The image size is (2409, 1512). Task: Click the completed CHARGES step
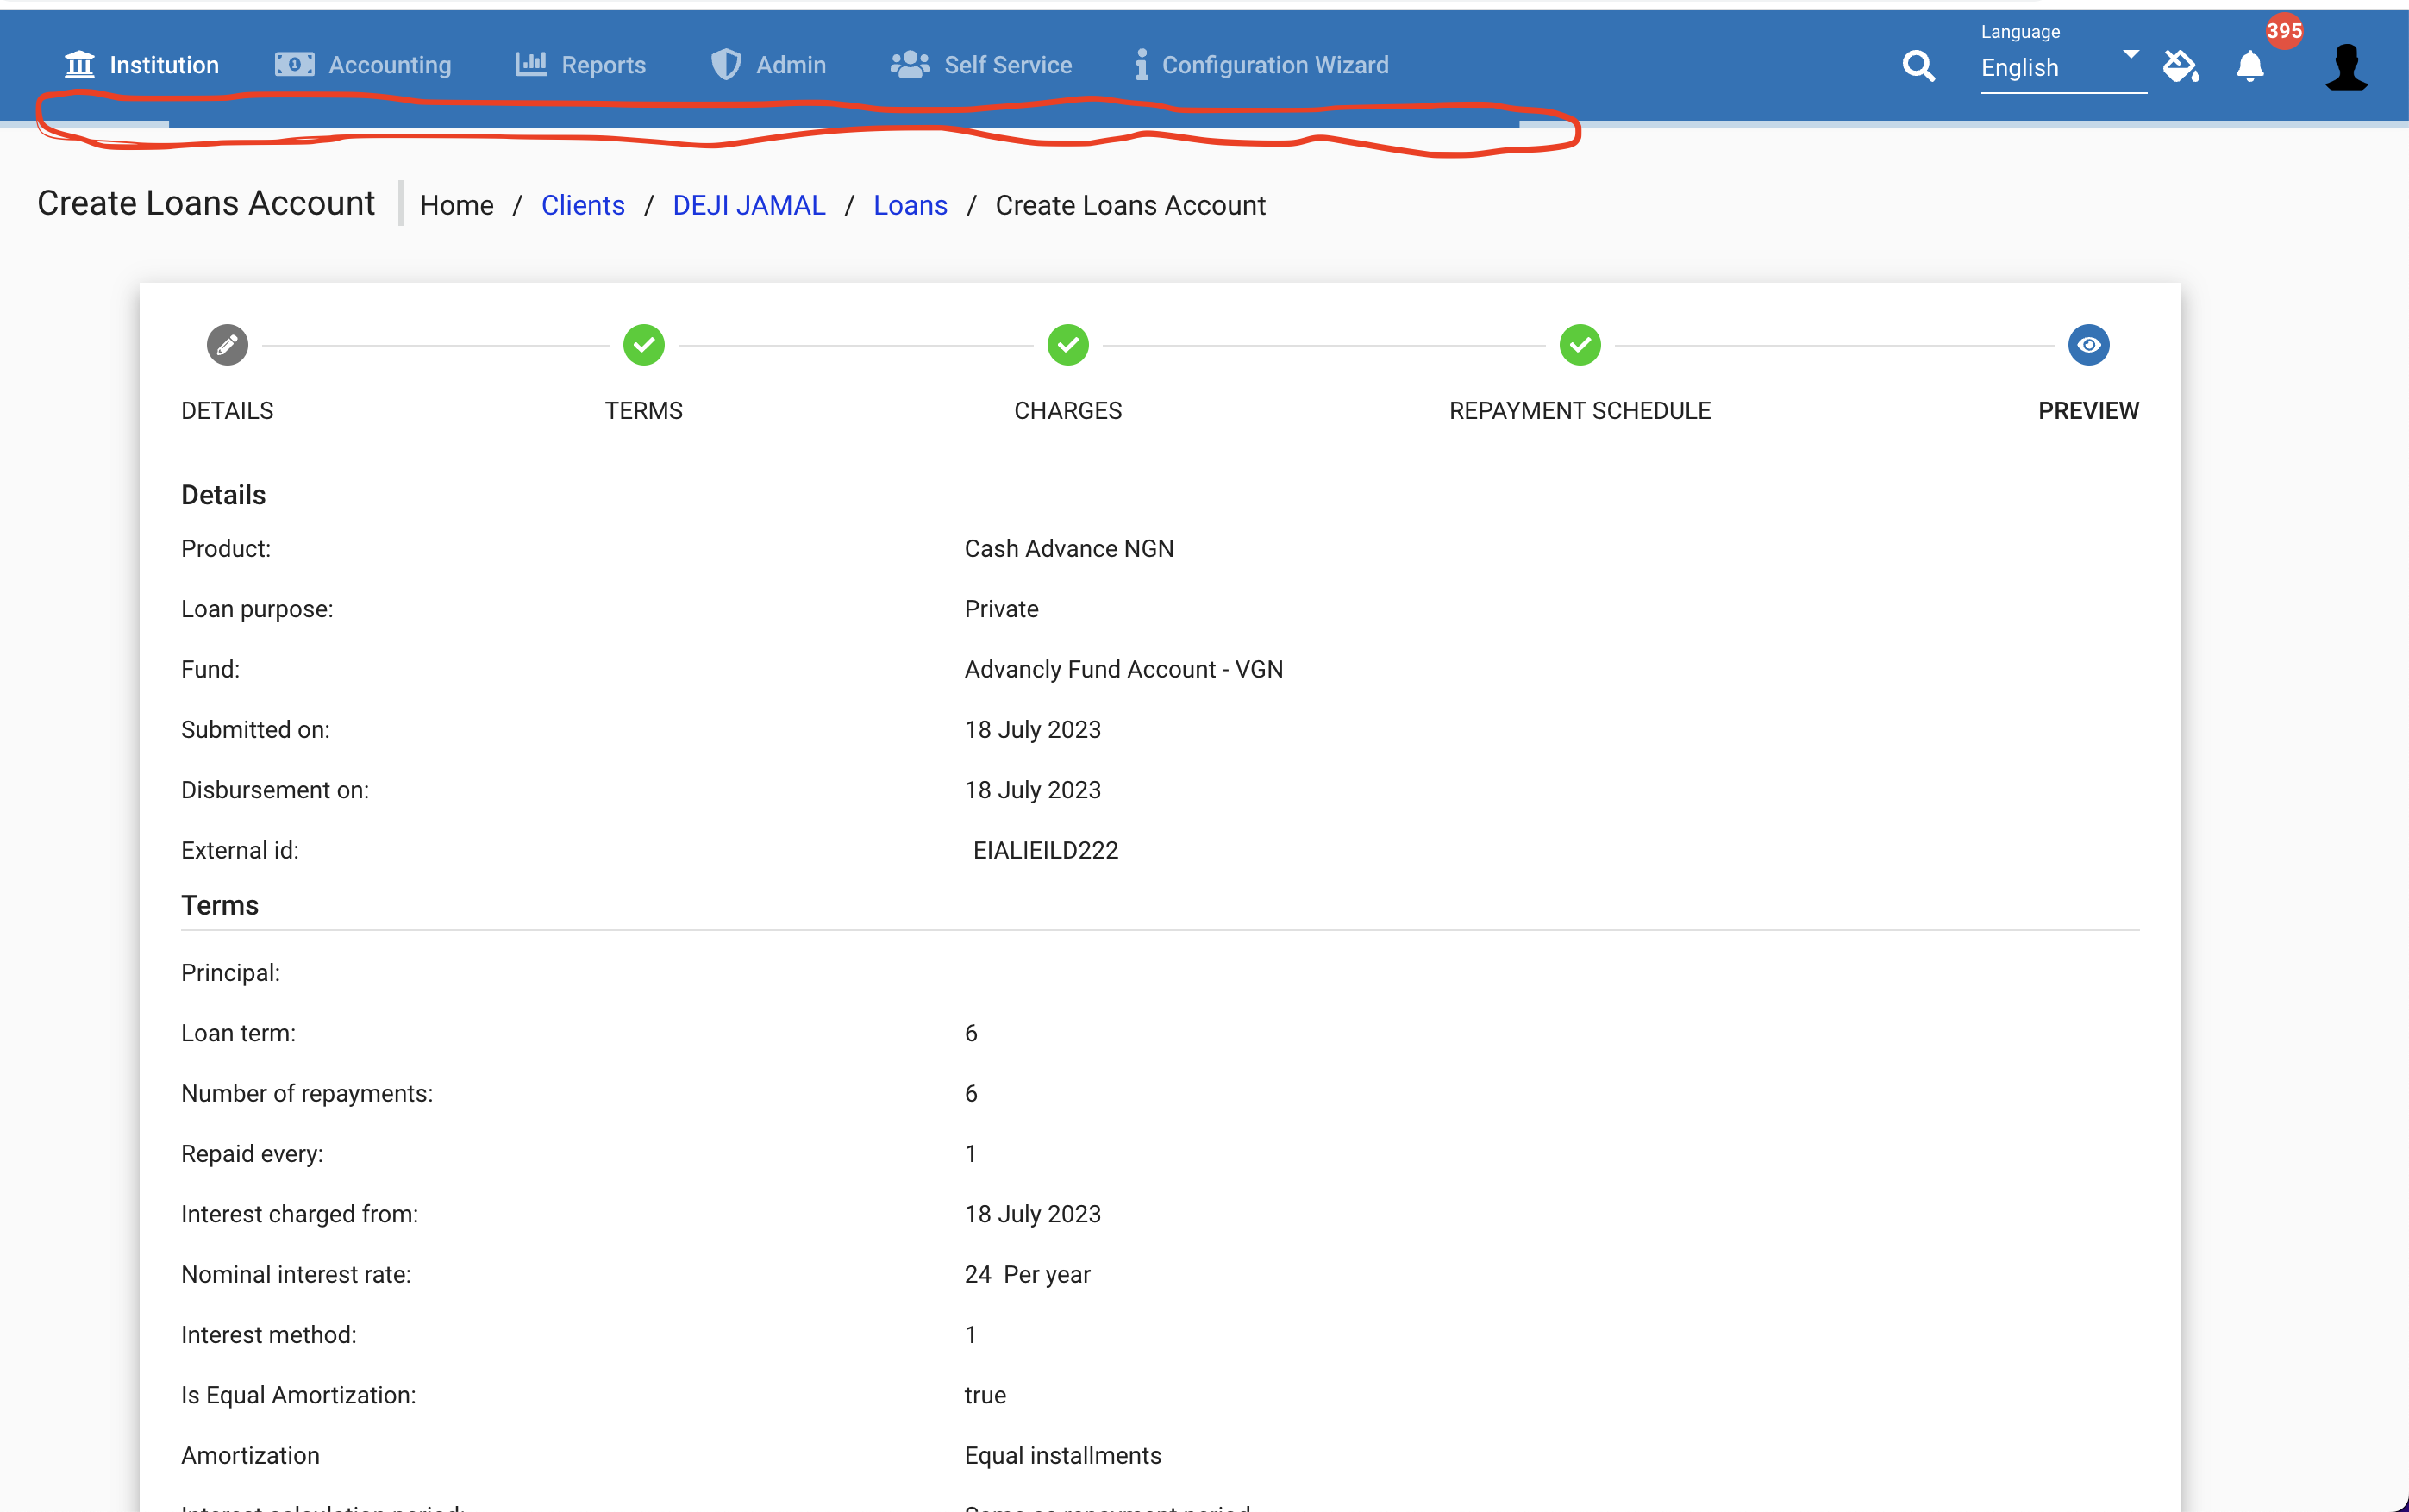1067,344
